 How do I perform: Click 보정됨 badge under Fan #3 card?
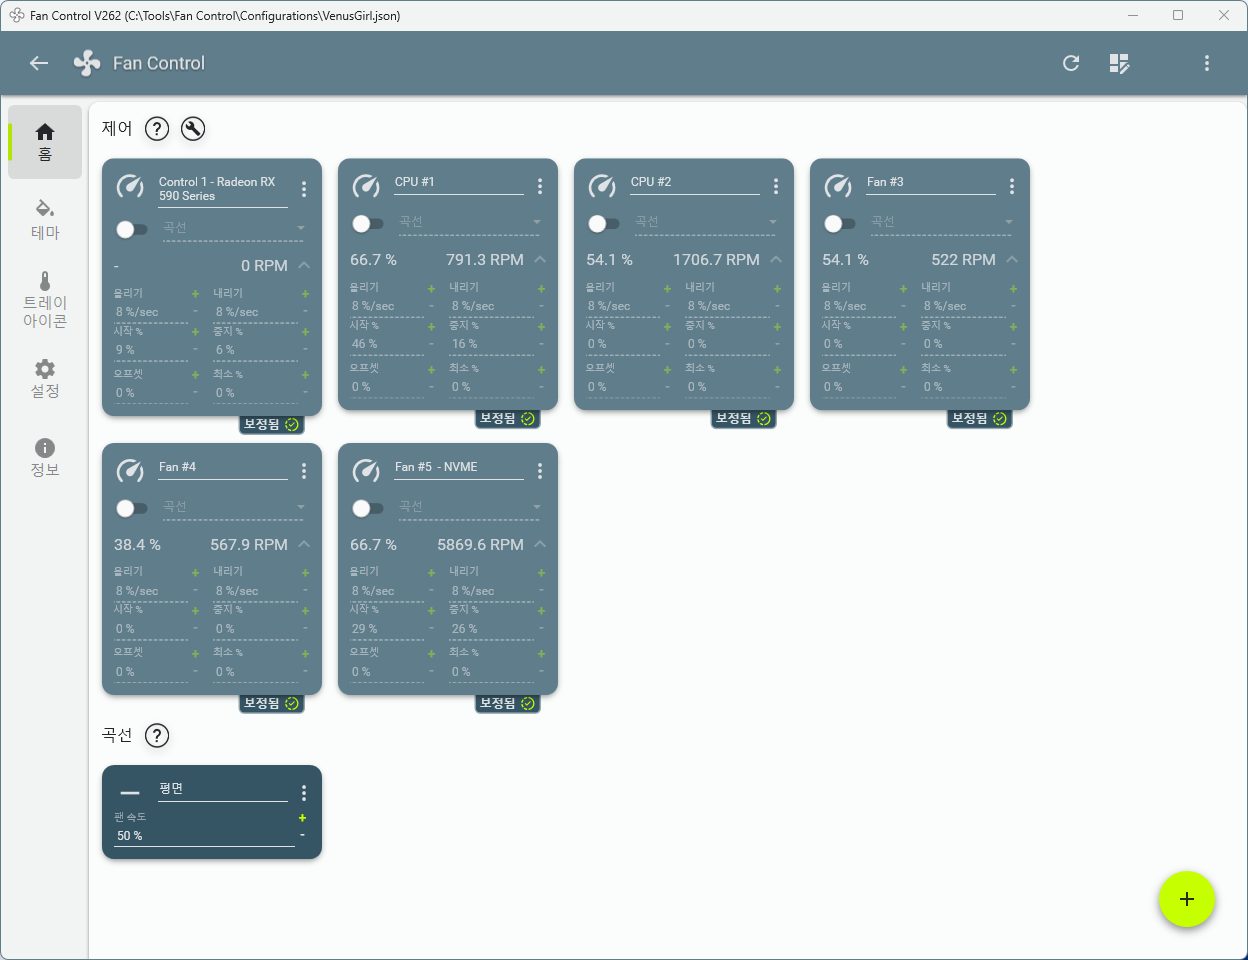coord(980,418)
